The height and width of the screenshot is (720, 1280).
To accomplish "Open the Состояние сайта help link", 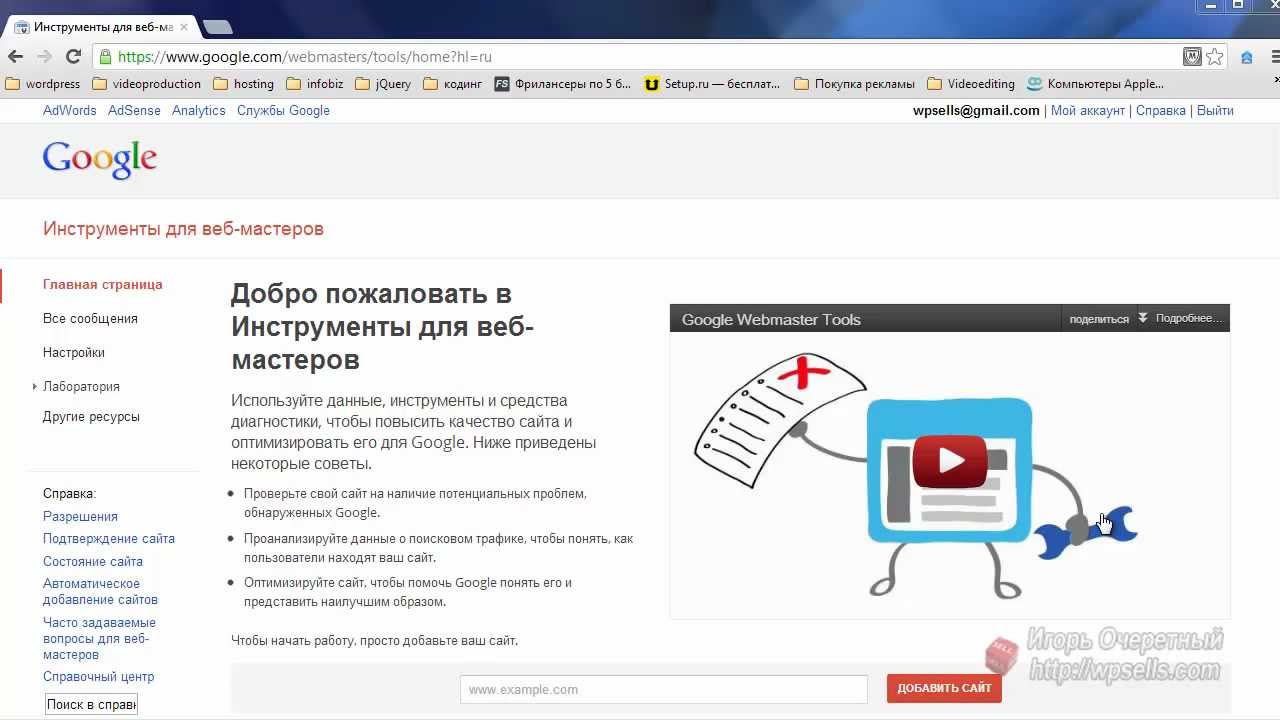I will (x=93, y=561).
